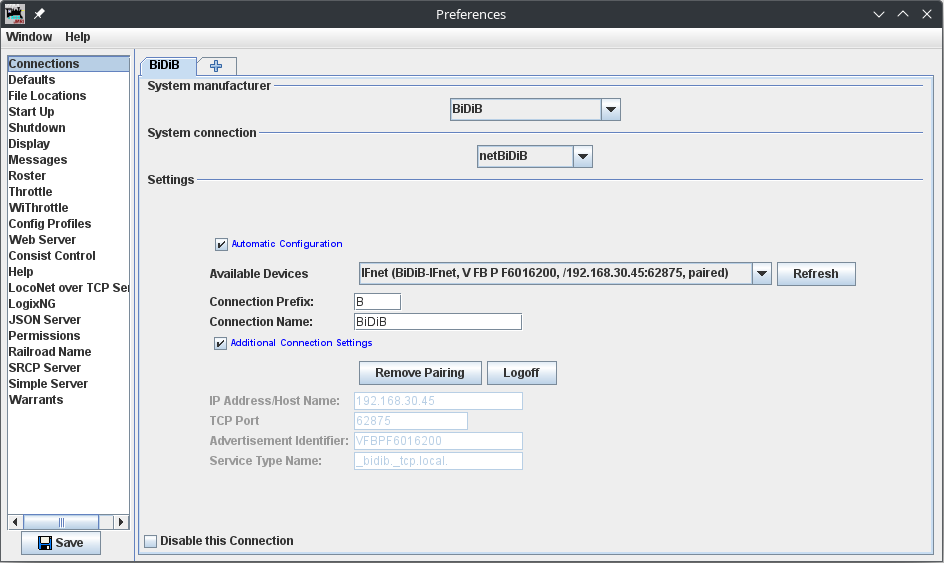Click the floppy disk Save icon
The image size is (944, 563).
click(x=45, y=543)
